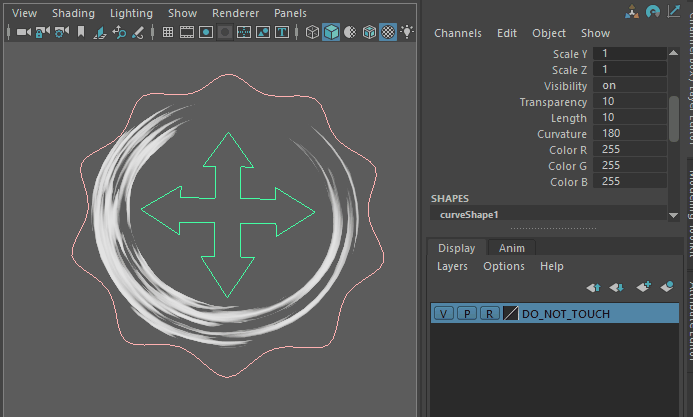The width and height of the screenshot is (693, 417).
Task: Toggle the Gate Mask icon
Action: [x=225, y=32]
